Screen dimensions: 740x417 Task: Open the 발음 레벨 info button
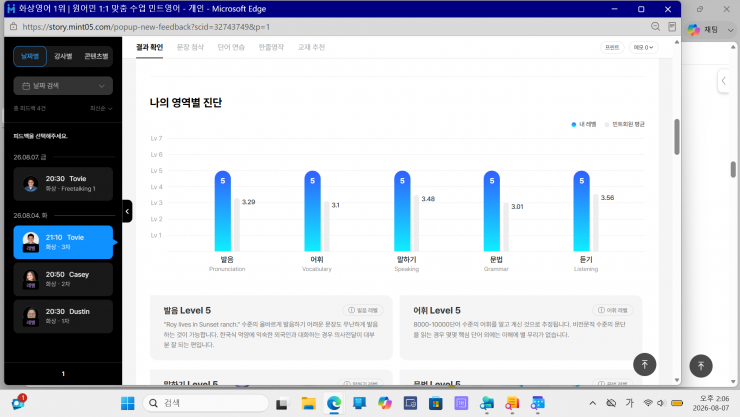(363, 310)
